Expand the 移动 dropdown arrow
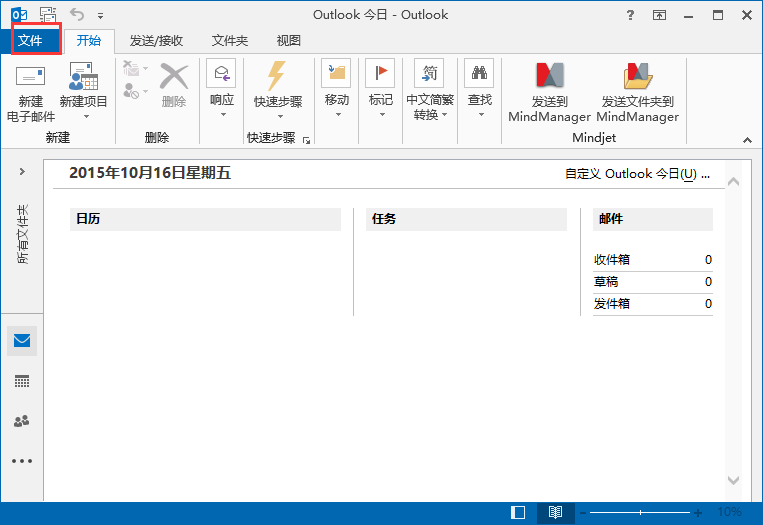 (338, 115)
